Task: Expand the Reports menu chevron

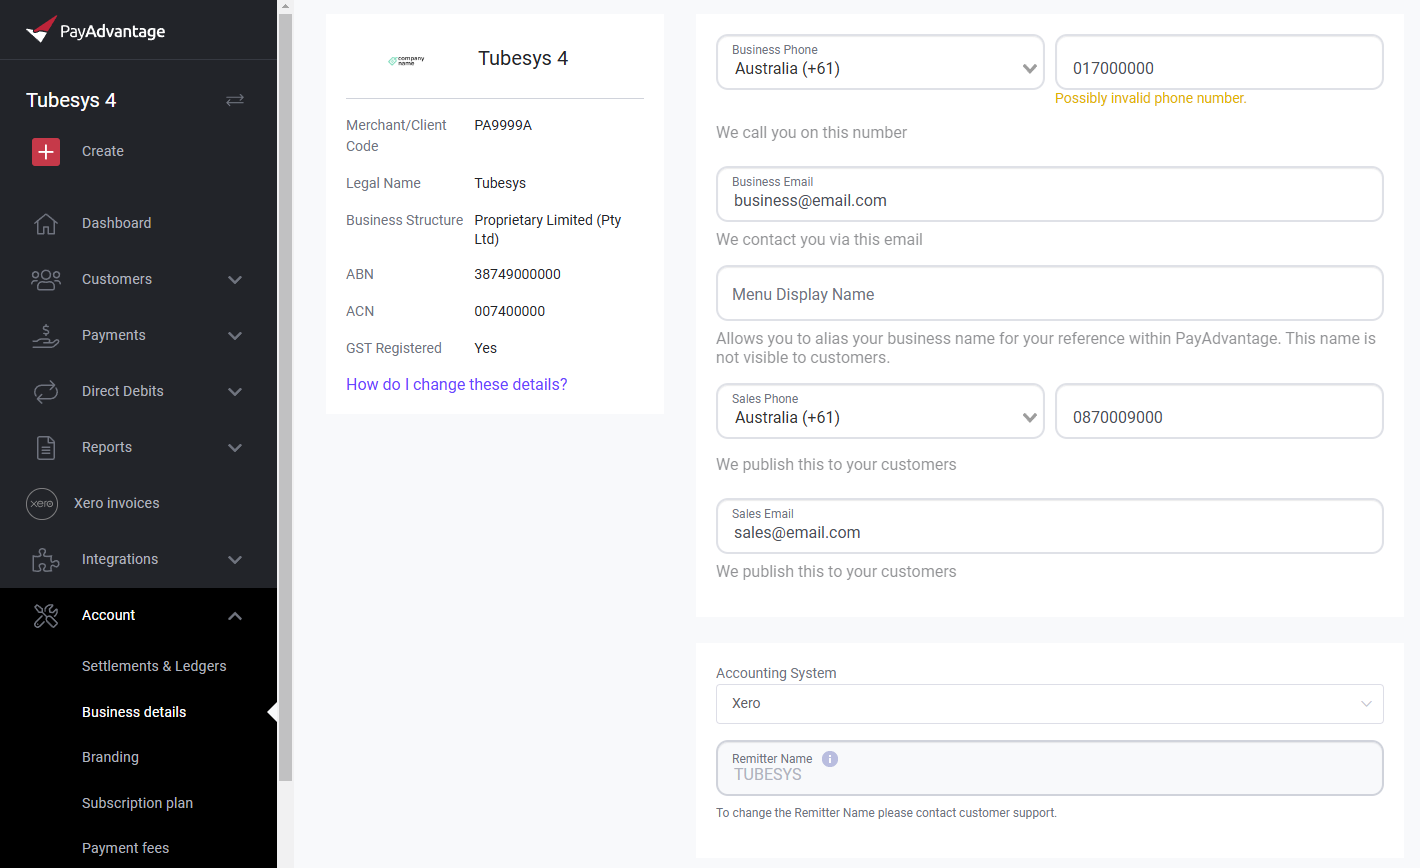Action: tap(235, 447)
